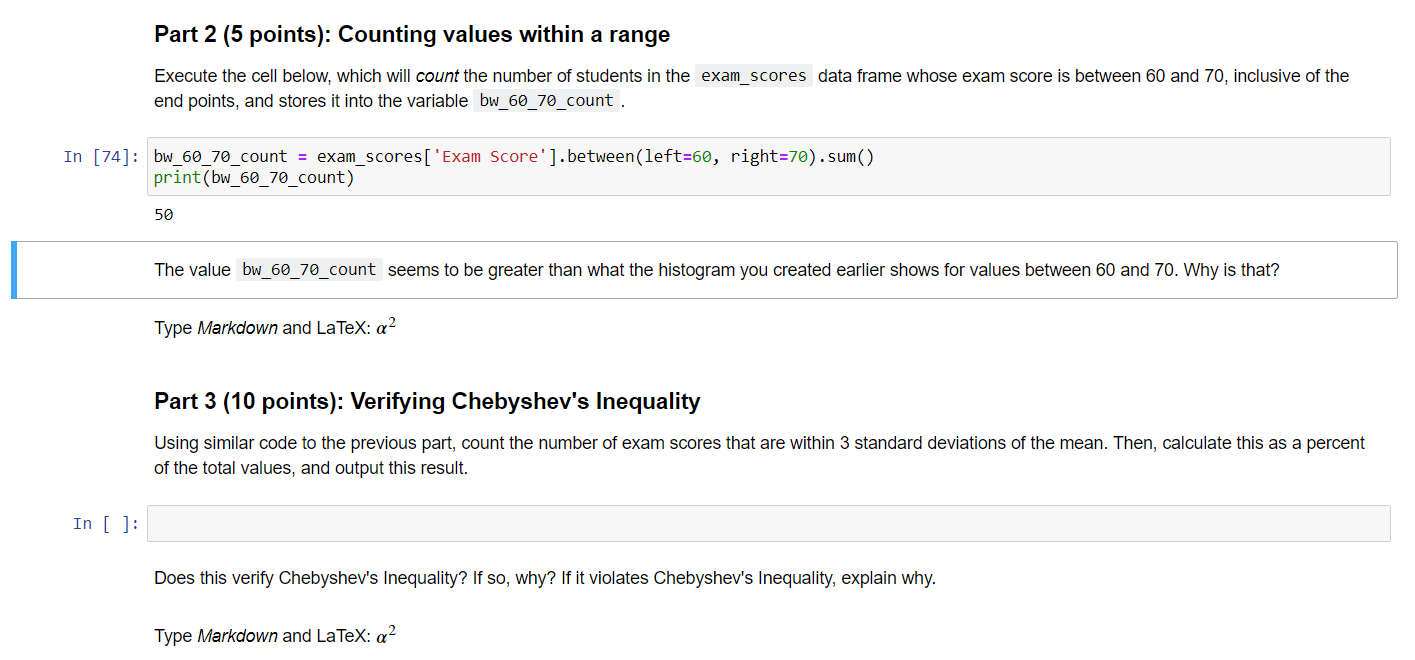
Task: Click the bw_60_70_count code span in the question
Action: [x=309, y=269]
